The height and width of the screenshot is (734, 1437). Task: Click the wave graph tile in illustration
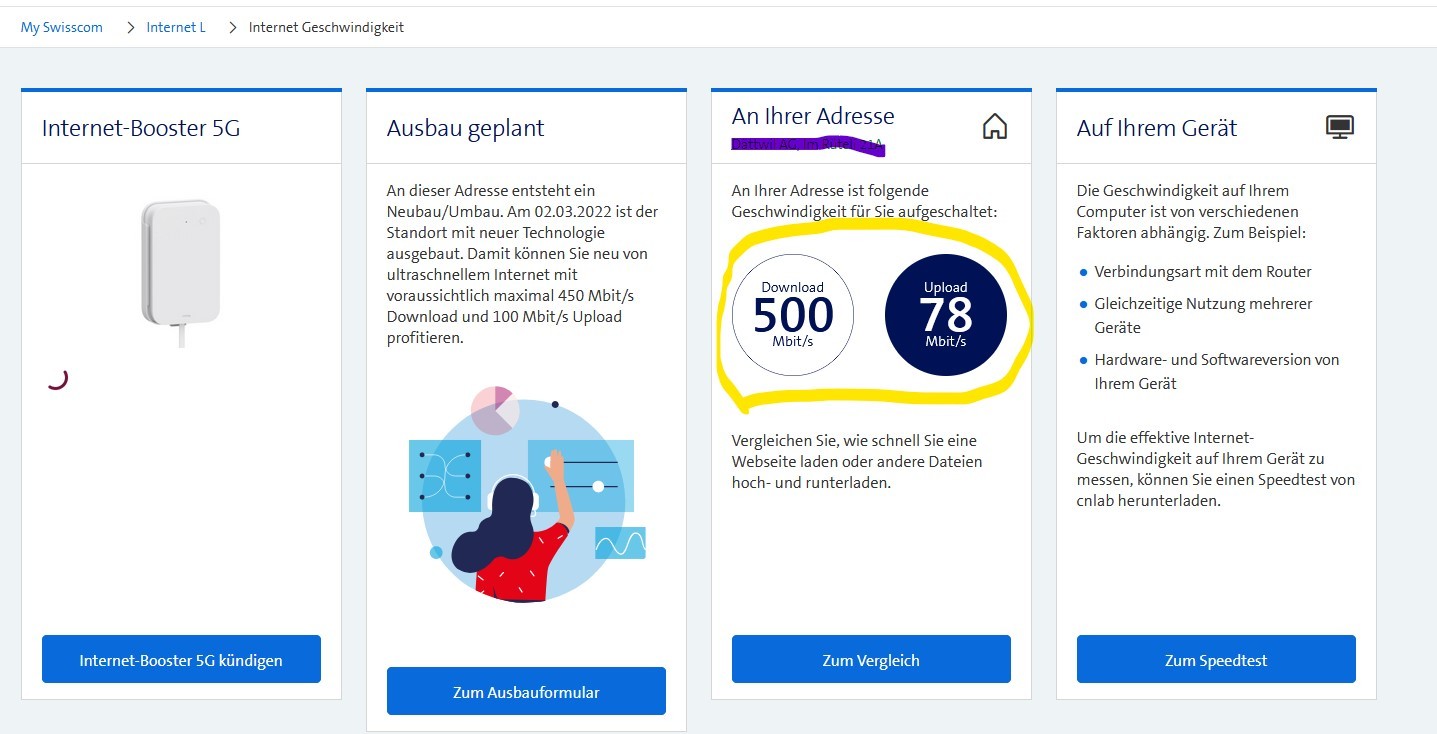620,543
